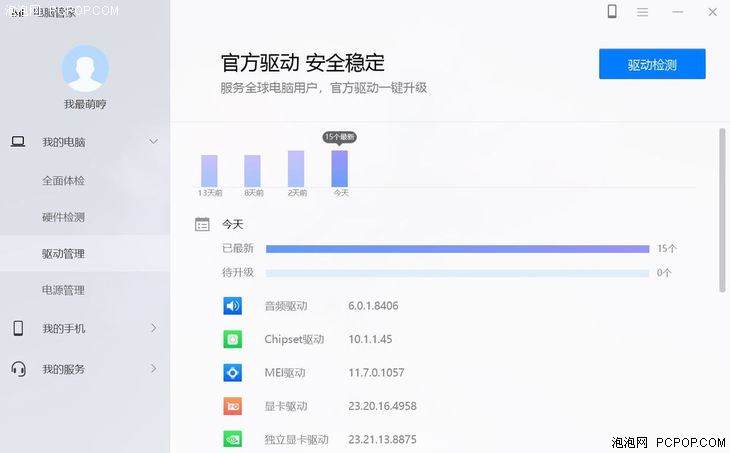Click the discrete GPU driver NVIDIA icon
The height and width of the screenshot is (453, 730).
pyautogui.click(x=232, y=439)
